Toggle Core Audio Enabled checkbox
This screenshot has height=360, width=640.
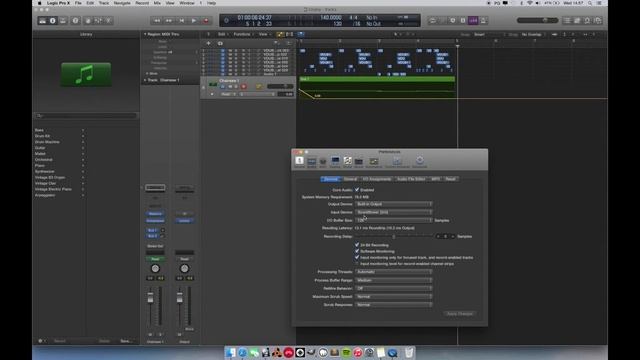pos(357,190)
